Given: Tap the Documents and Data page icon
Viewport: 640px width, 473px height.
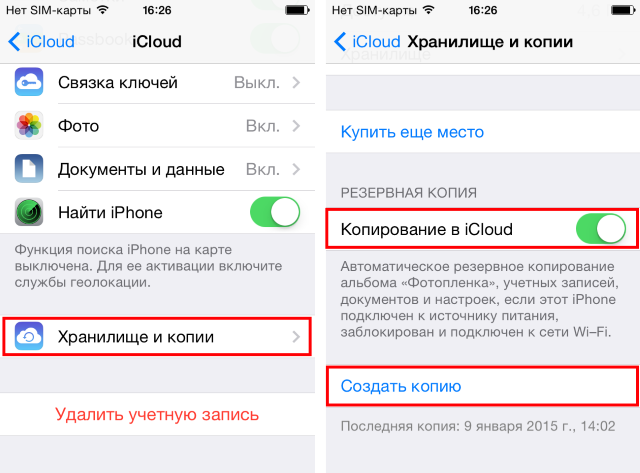Looking at the screenshot, I should tap(29, 169).
